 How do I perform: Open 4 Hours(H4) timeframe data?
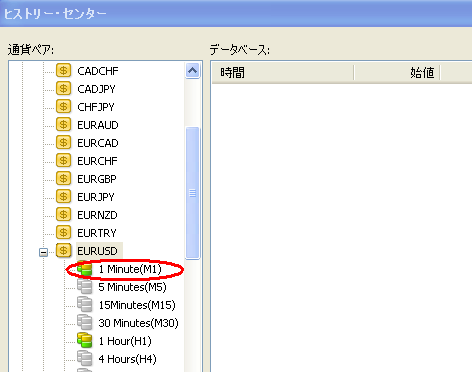(127, 359)
